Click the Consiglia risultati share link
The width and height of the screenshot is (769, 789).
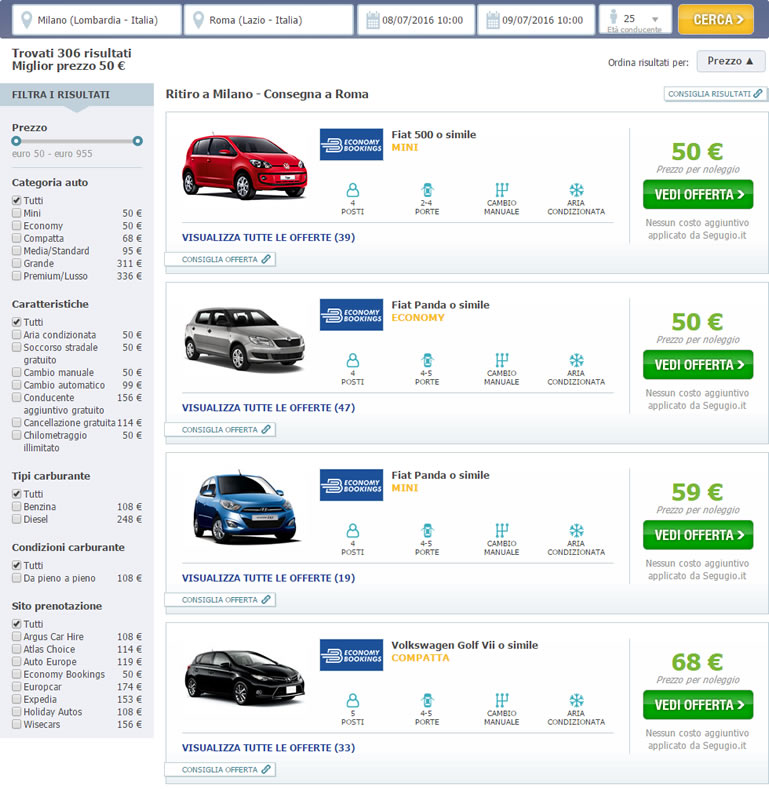coord(715,94)
